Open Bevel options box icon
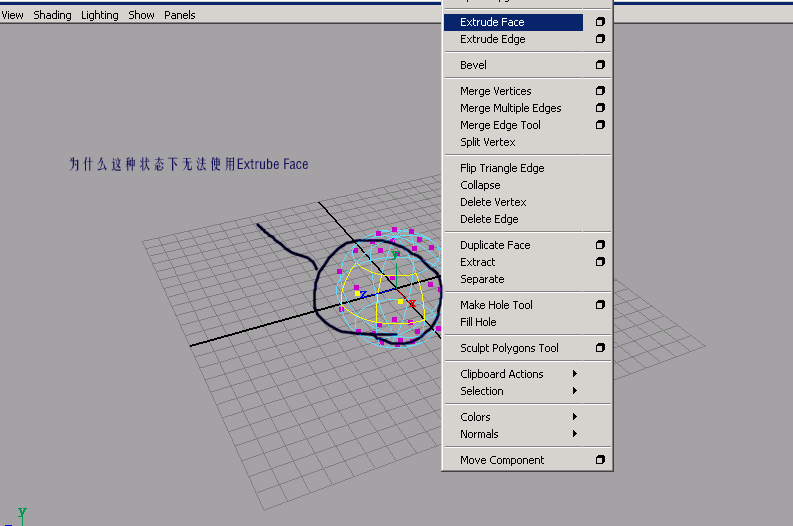The width and height of the screenshot is (793, 526). [x=600, y=65]
